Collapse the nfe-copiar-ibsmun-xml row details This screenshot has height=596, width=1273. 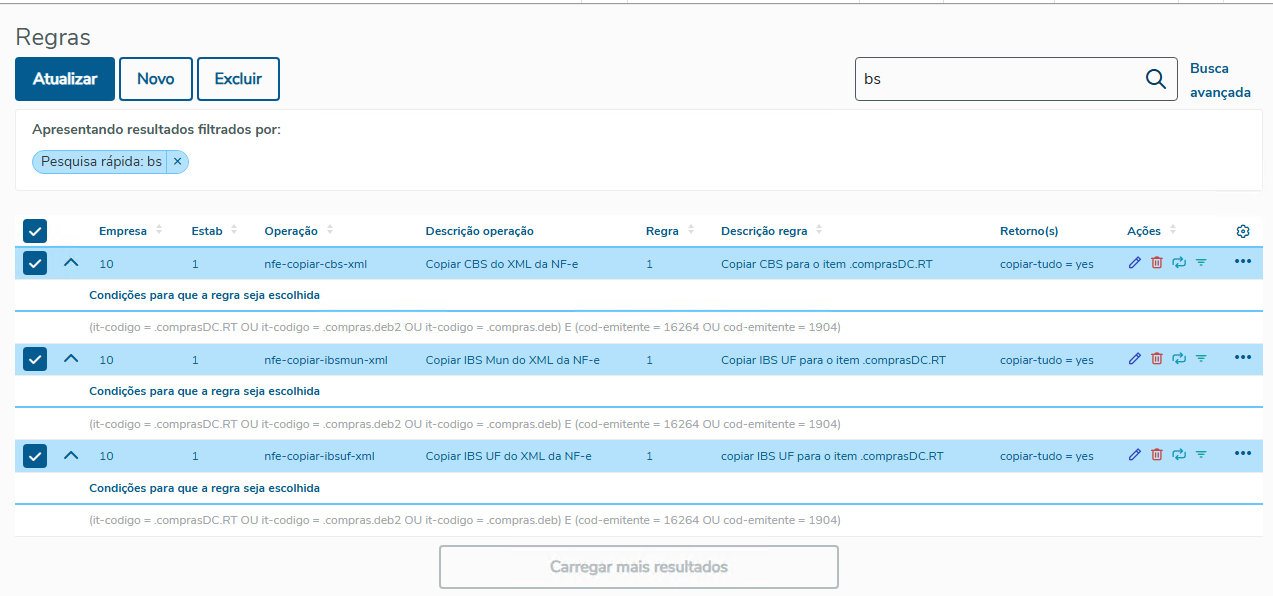(70, 359)
